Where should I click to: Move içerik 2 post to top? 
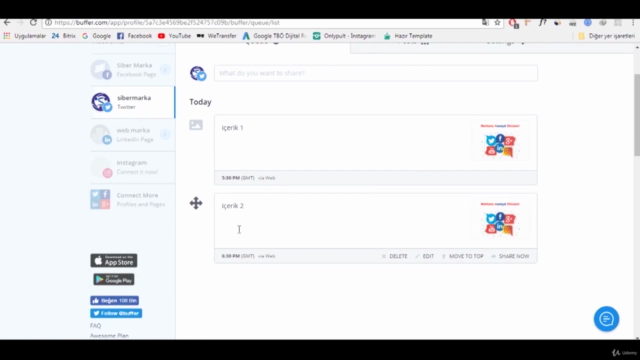462,256
